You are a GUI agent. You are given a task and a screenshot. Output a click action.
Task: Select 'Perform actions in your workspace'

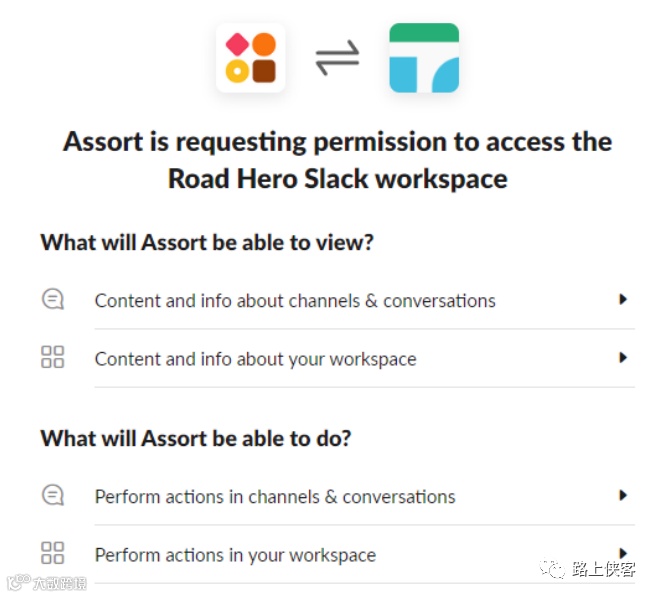point(235,554)
